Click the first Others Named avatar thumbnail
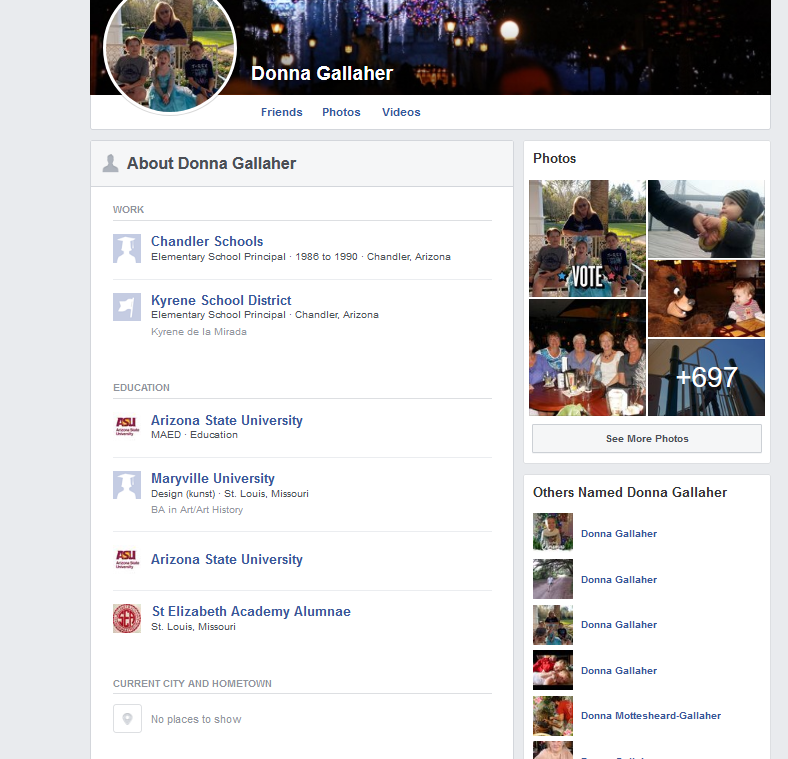This screenshot has width=788, height=759. point(553,533)
